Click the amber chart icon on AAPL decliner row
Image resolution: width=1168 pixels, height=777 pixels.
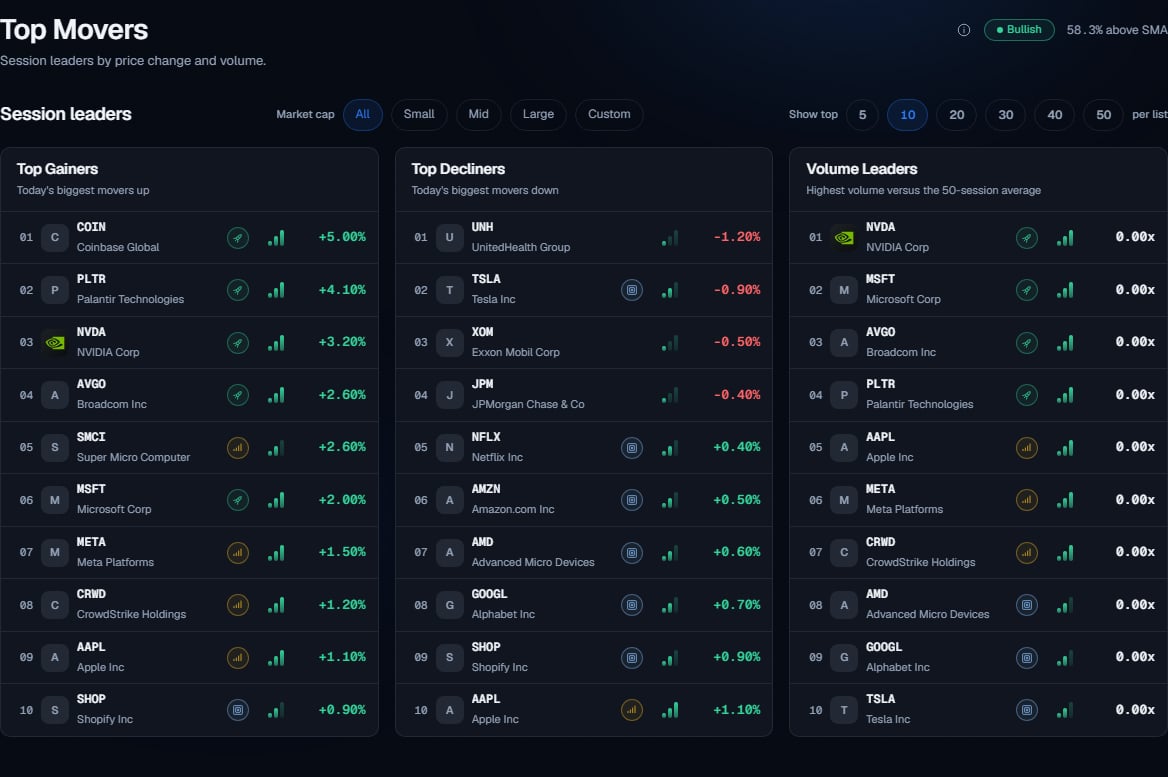[x=632, y=710]
